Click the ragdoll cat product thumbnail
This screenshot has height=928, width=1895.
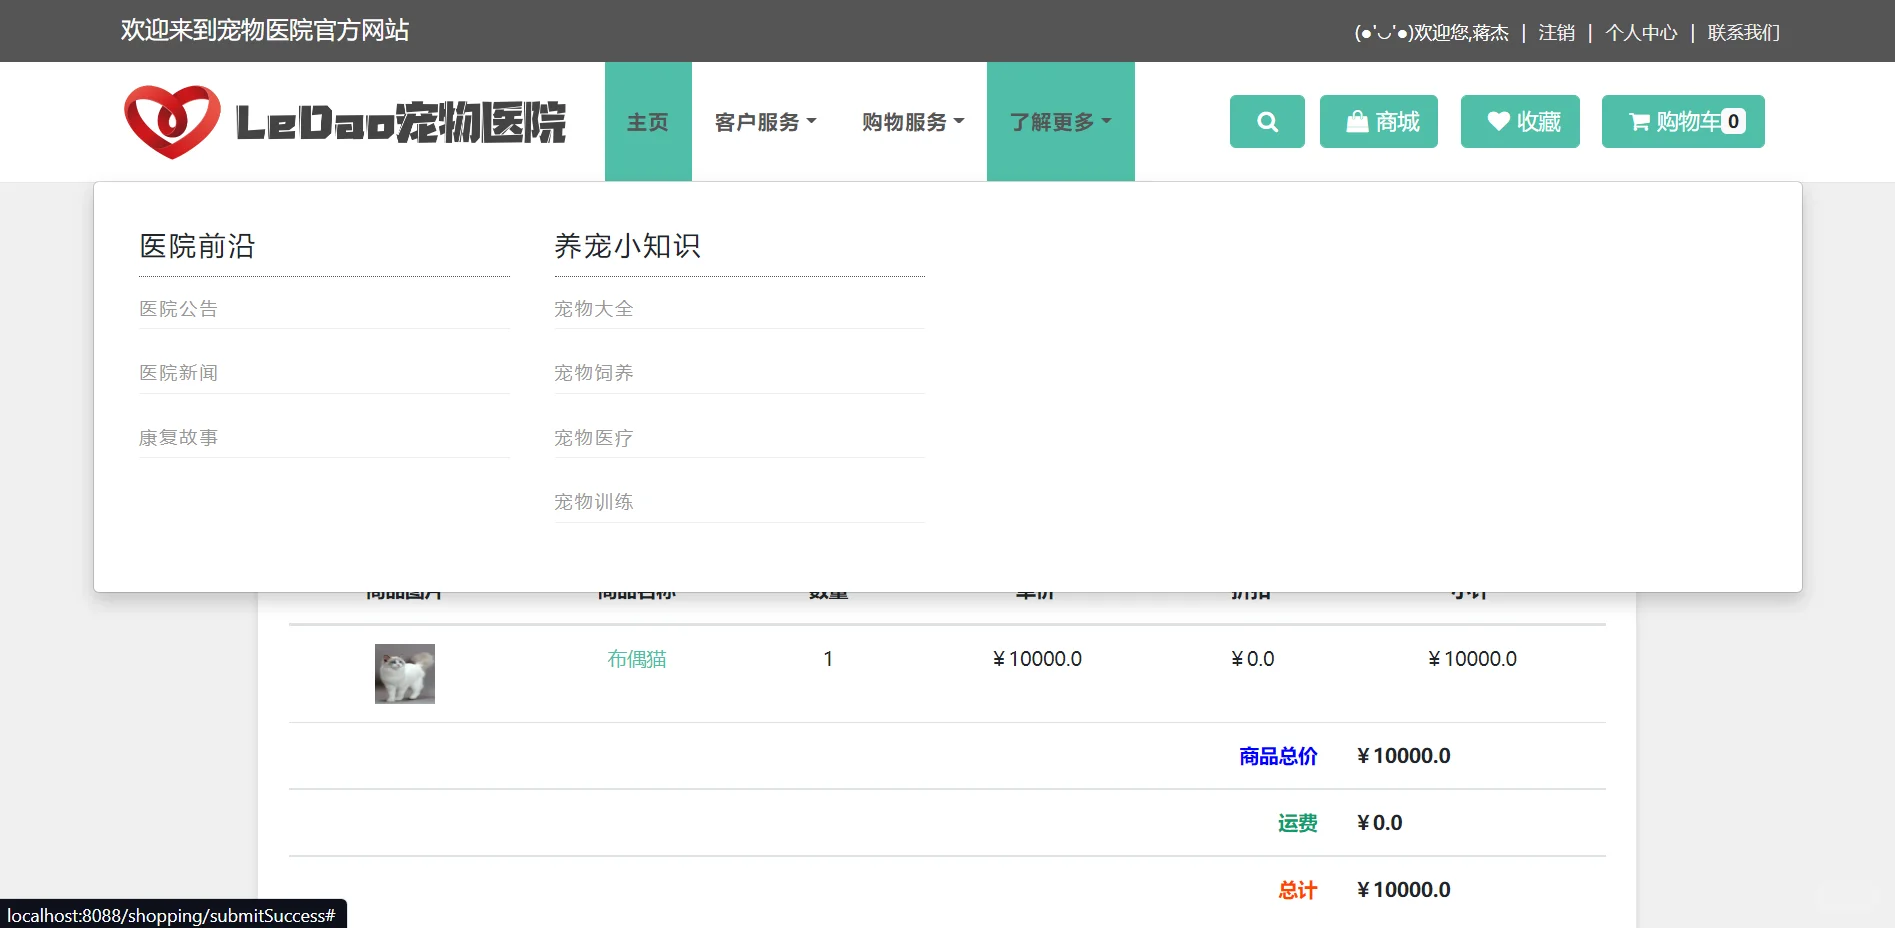pos(404,673)
